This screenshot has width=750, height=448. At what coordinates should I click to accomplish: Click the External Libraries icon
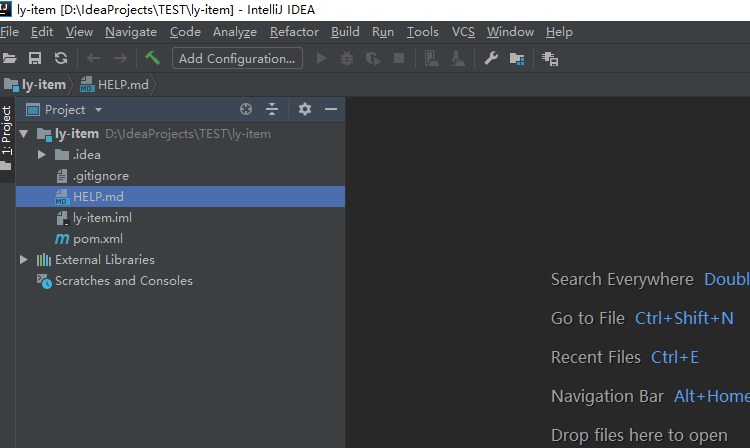click(44, 260)
